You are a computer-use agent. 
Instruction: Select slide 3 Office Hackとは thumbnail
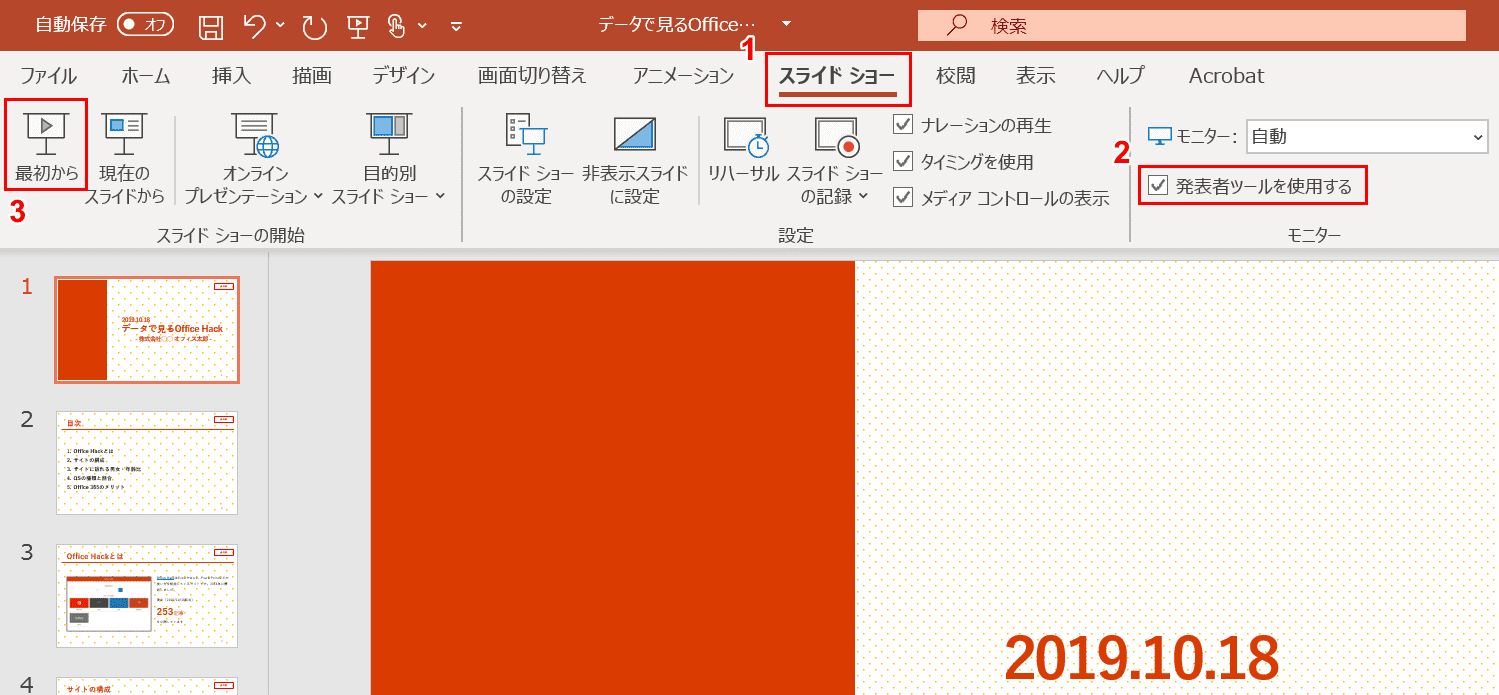coord(147,596)
